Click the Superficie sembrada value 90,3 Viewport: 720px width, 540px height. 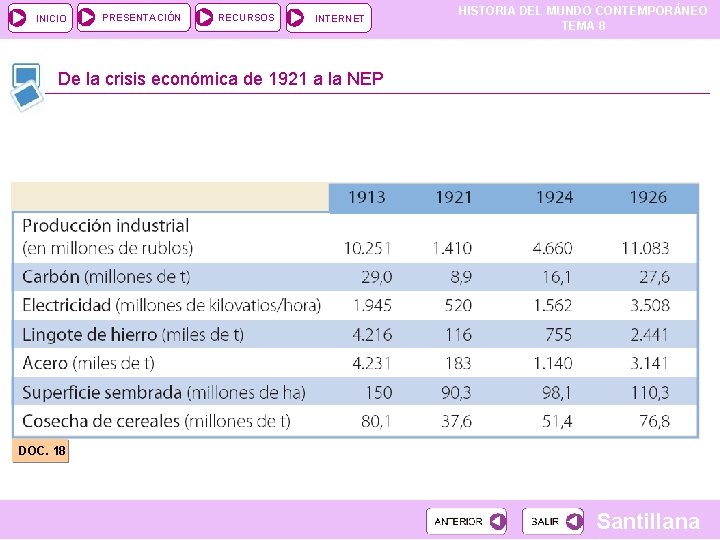tap(456, 393)
